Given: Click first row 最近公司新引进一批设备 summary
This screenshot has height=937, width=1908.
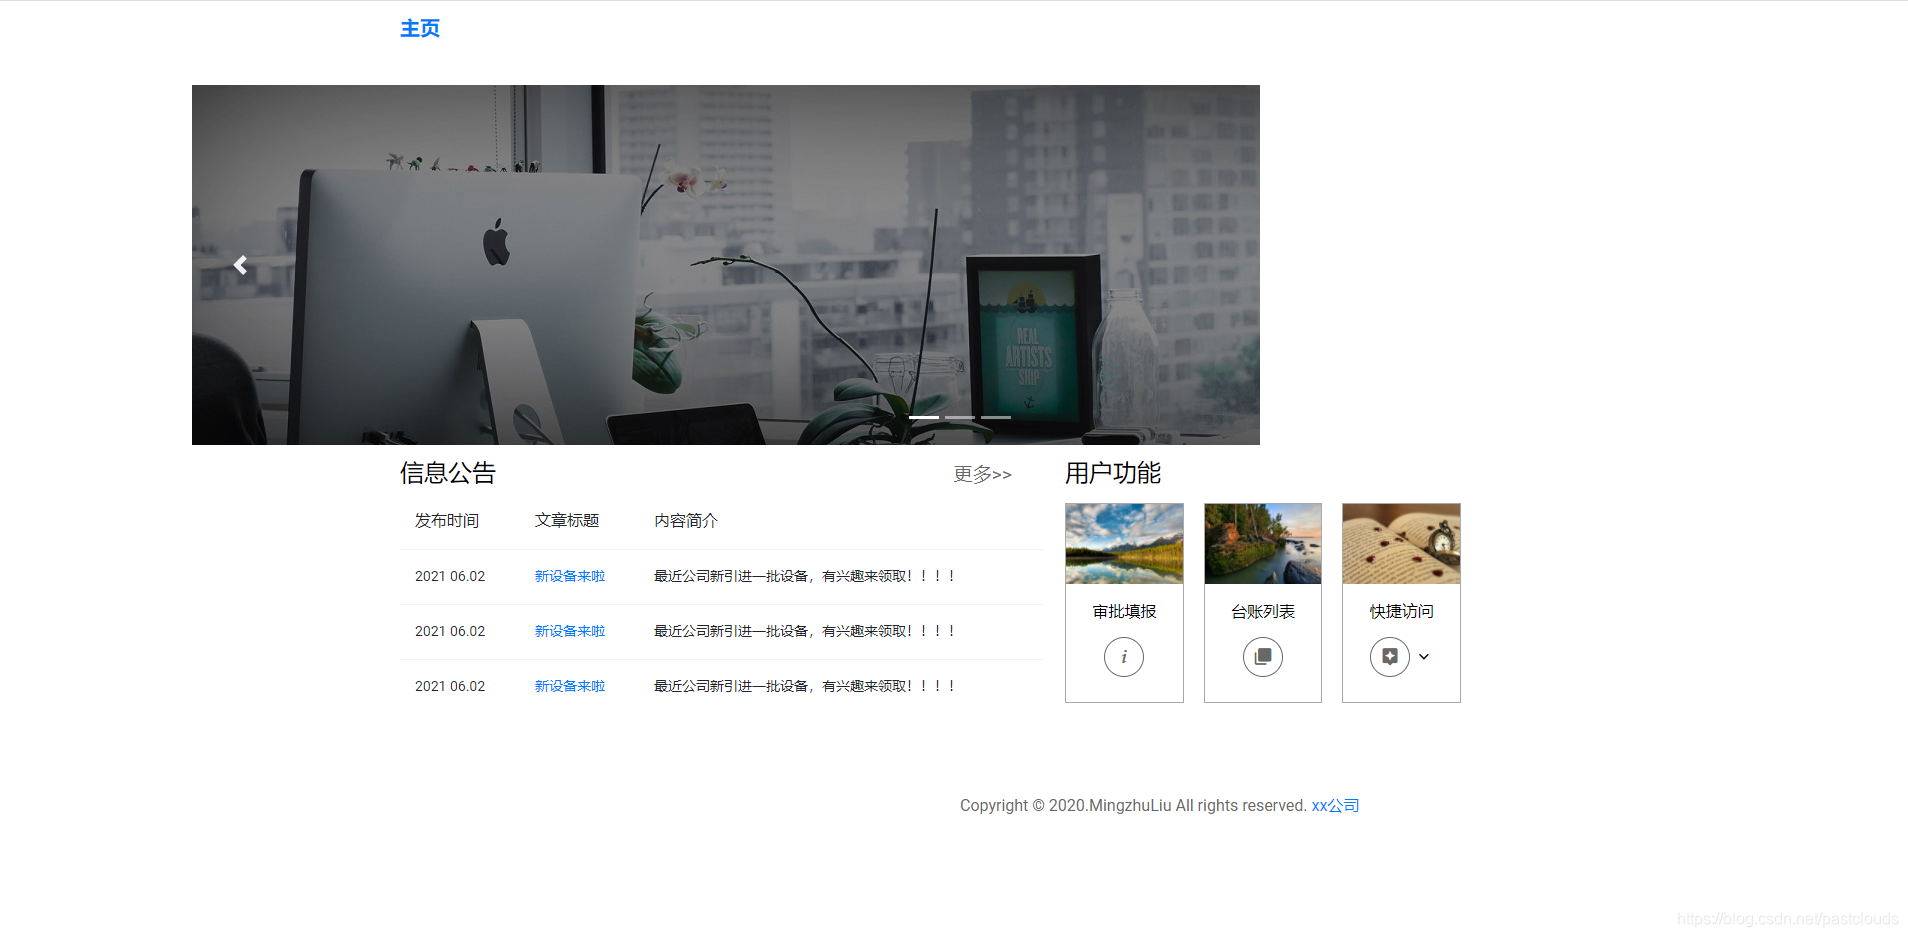Looking at the screenshot, I should pos(805,576).
